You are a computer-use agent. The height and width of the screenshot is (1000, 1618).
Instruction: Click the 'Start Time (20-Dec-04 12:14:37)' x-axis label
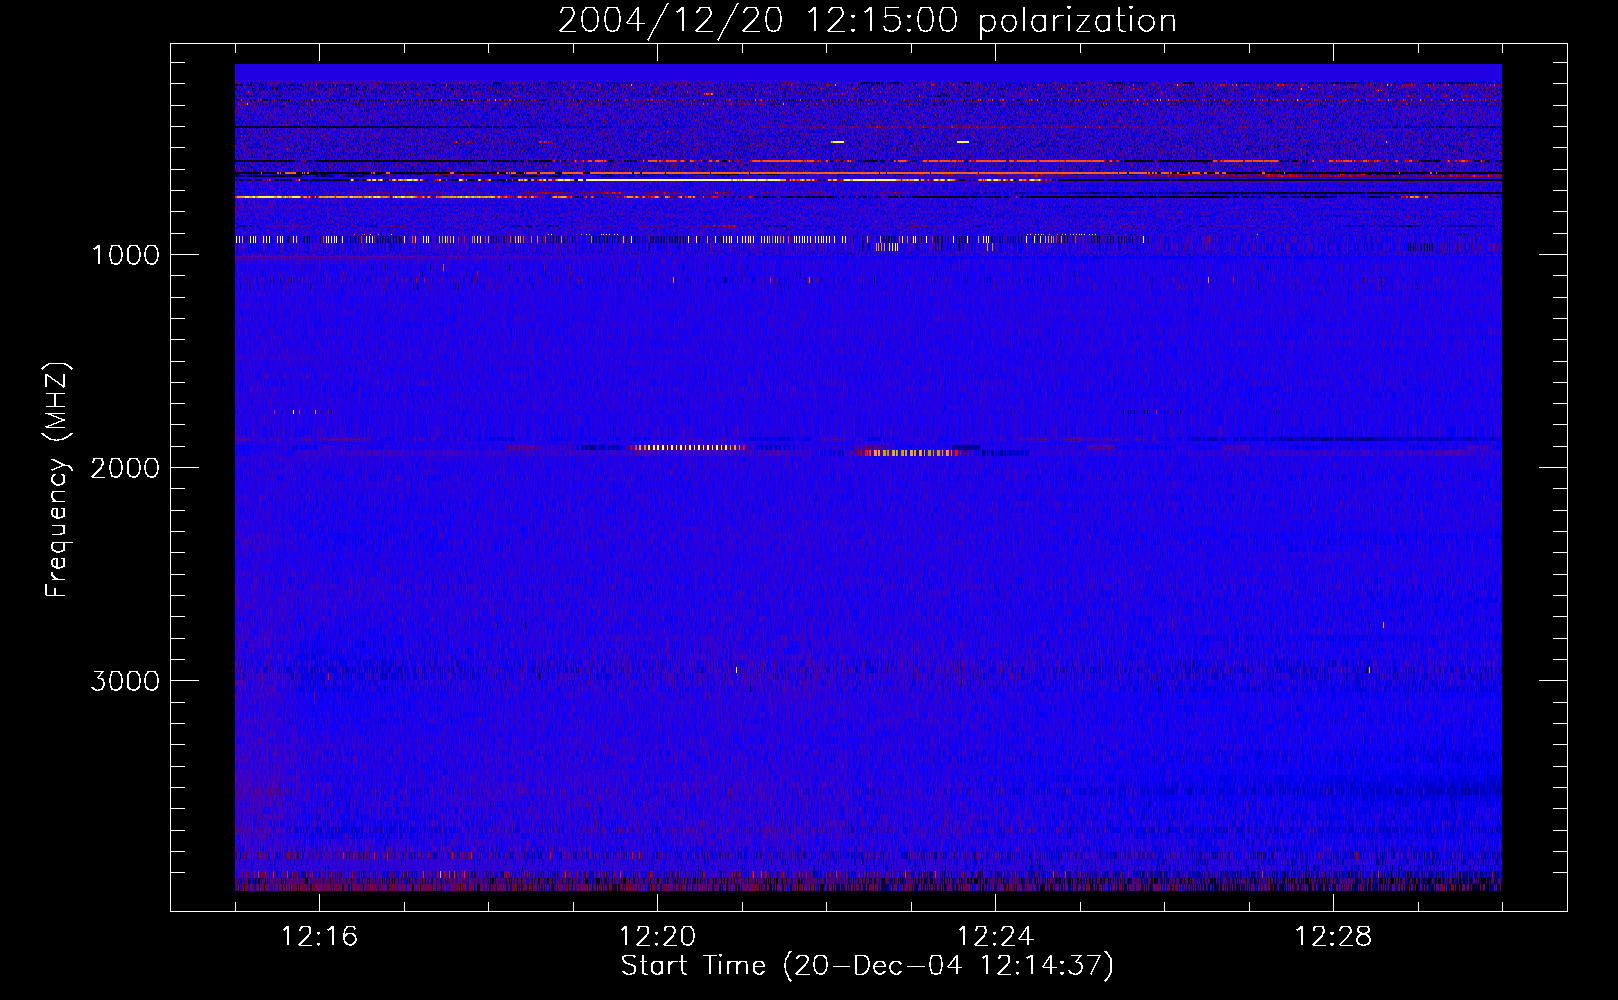(x=867, y=966)
